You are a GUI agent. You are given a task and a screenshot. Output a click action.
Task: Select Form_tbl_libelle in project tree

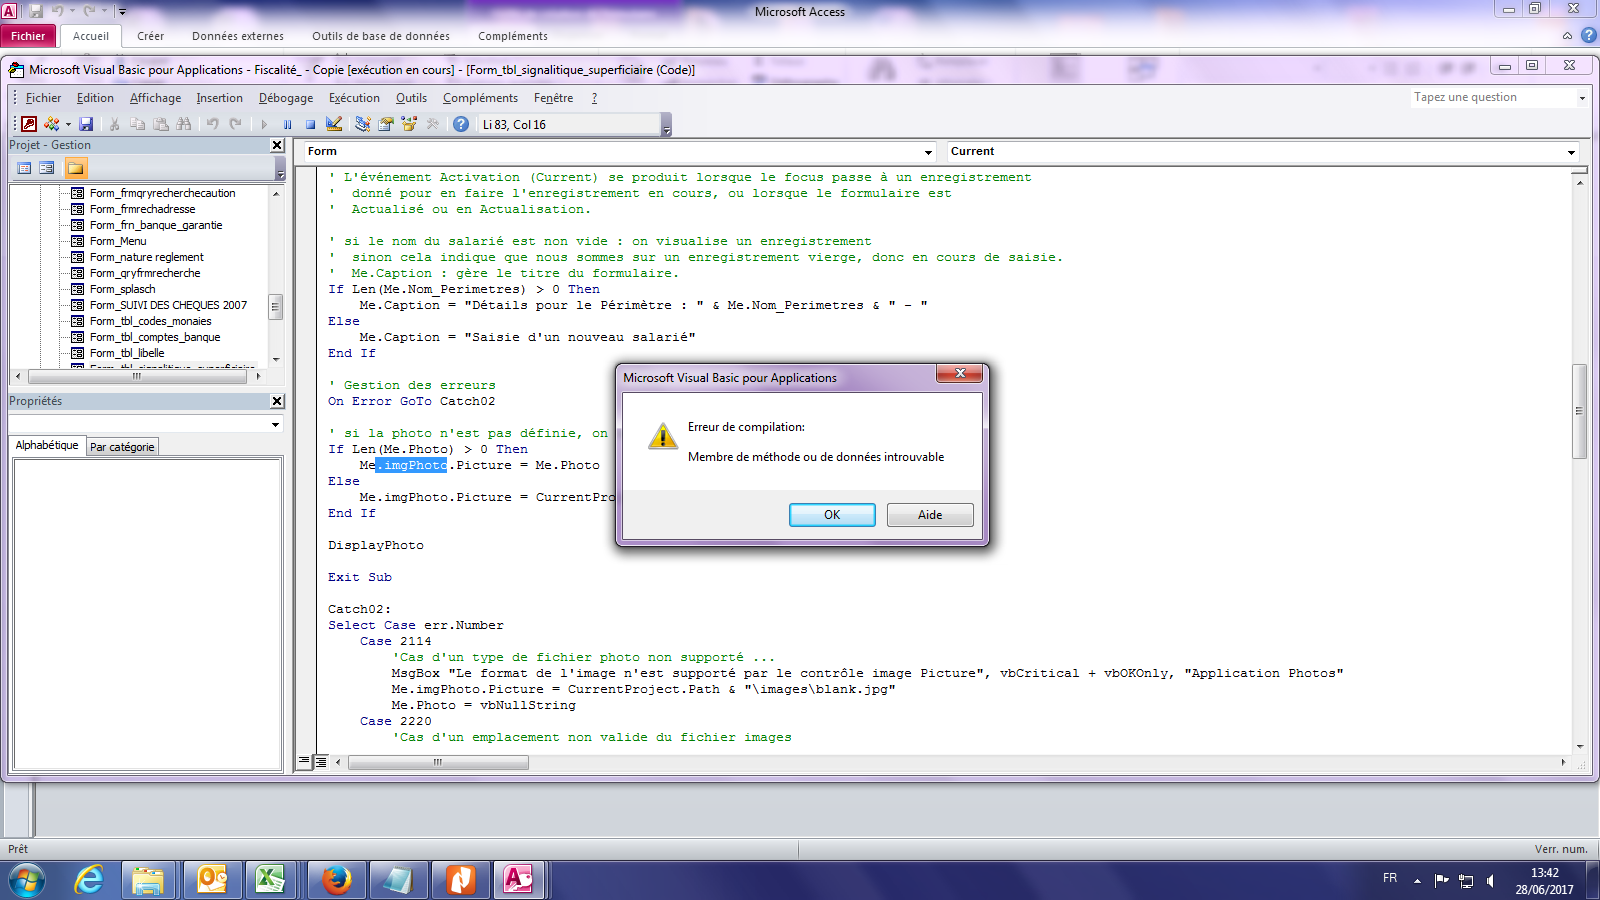127,353
